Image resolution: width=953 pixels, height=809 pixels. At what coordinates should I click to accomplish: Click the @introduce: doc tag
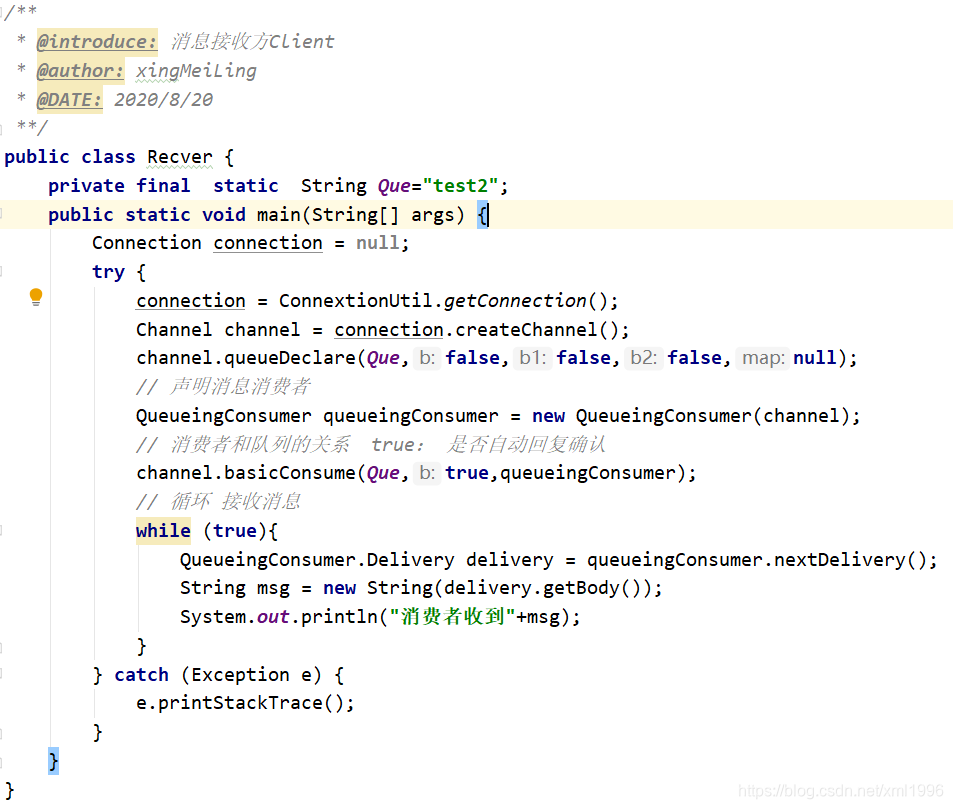pyautogui.click(x=97, y=41)
